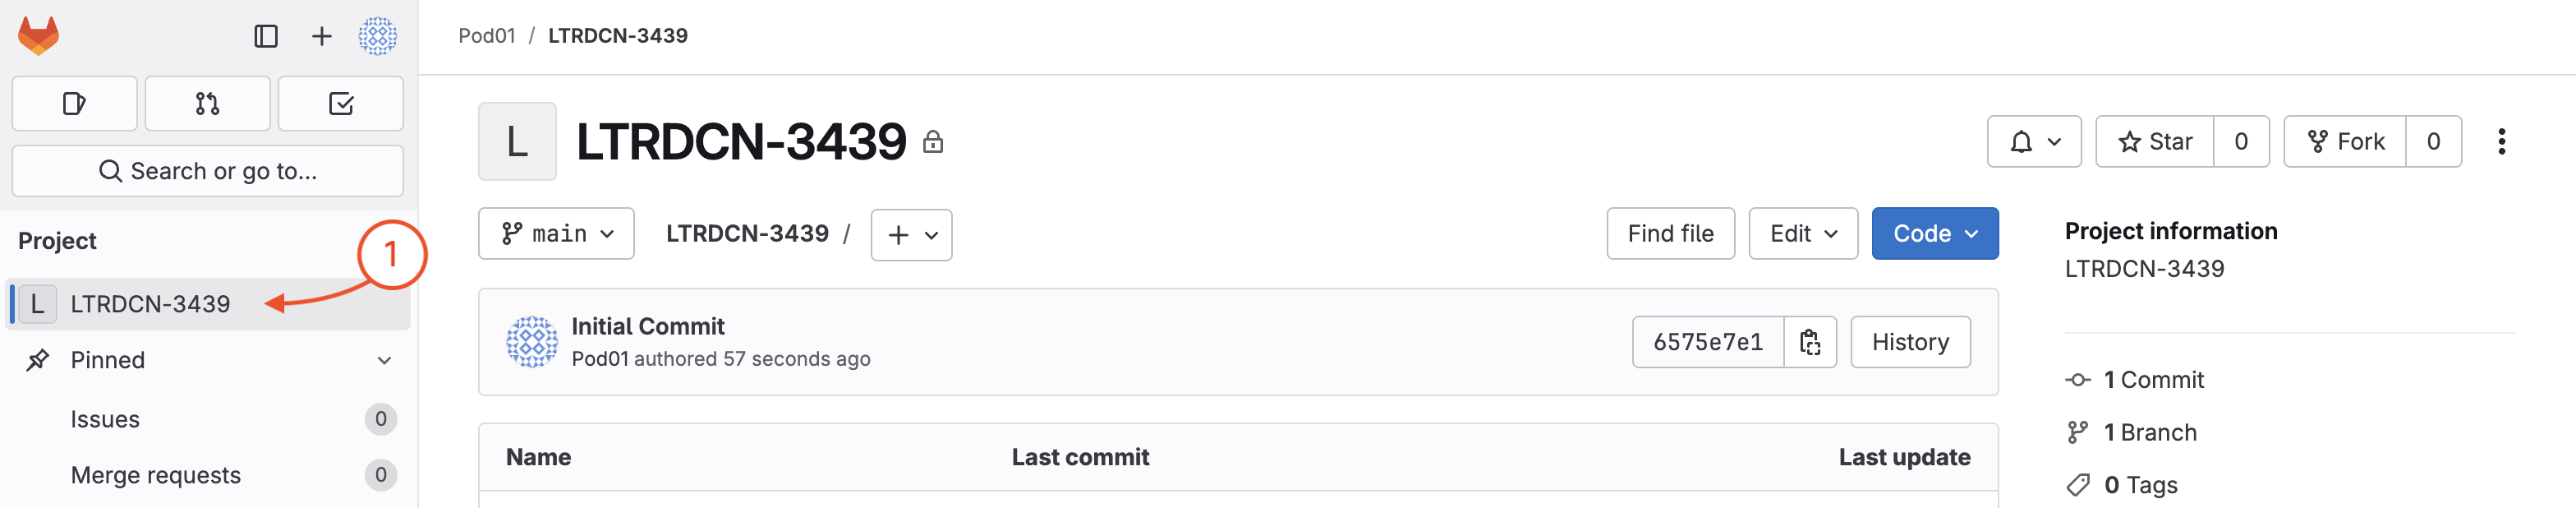The image size is (2576, 508).
Task: Toggle the sidebar collapse icon
Action: (x=266, y=37)
